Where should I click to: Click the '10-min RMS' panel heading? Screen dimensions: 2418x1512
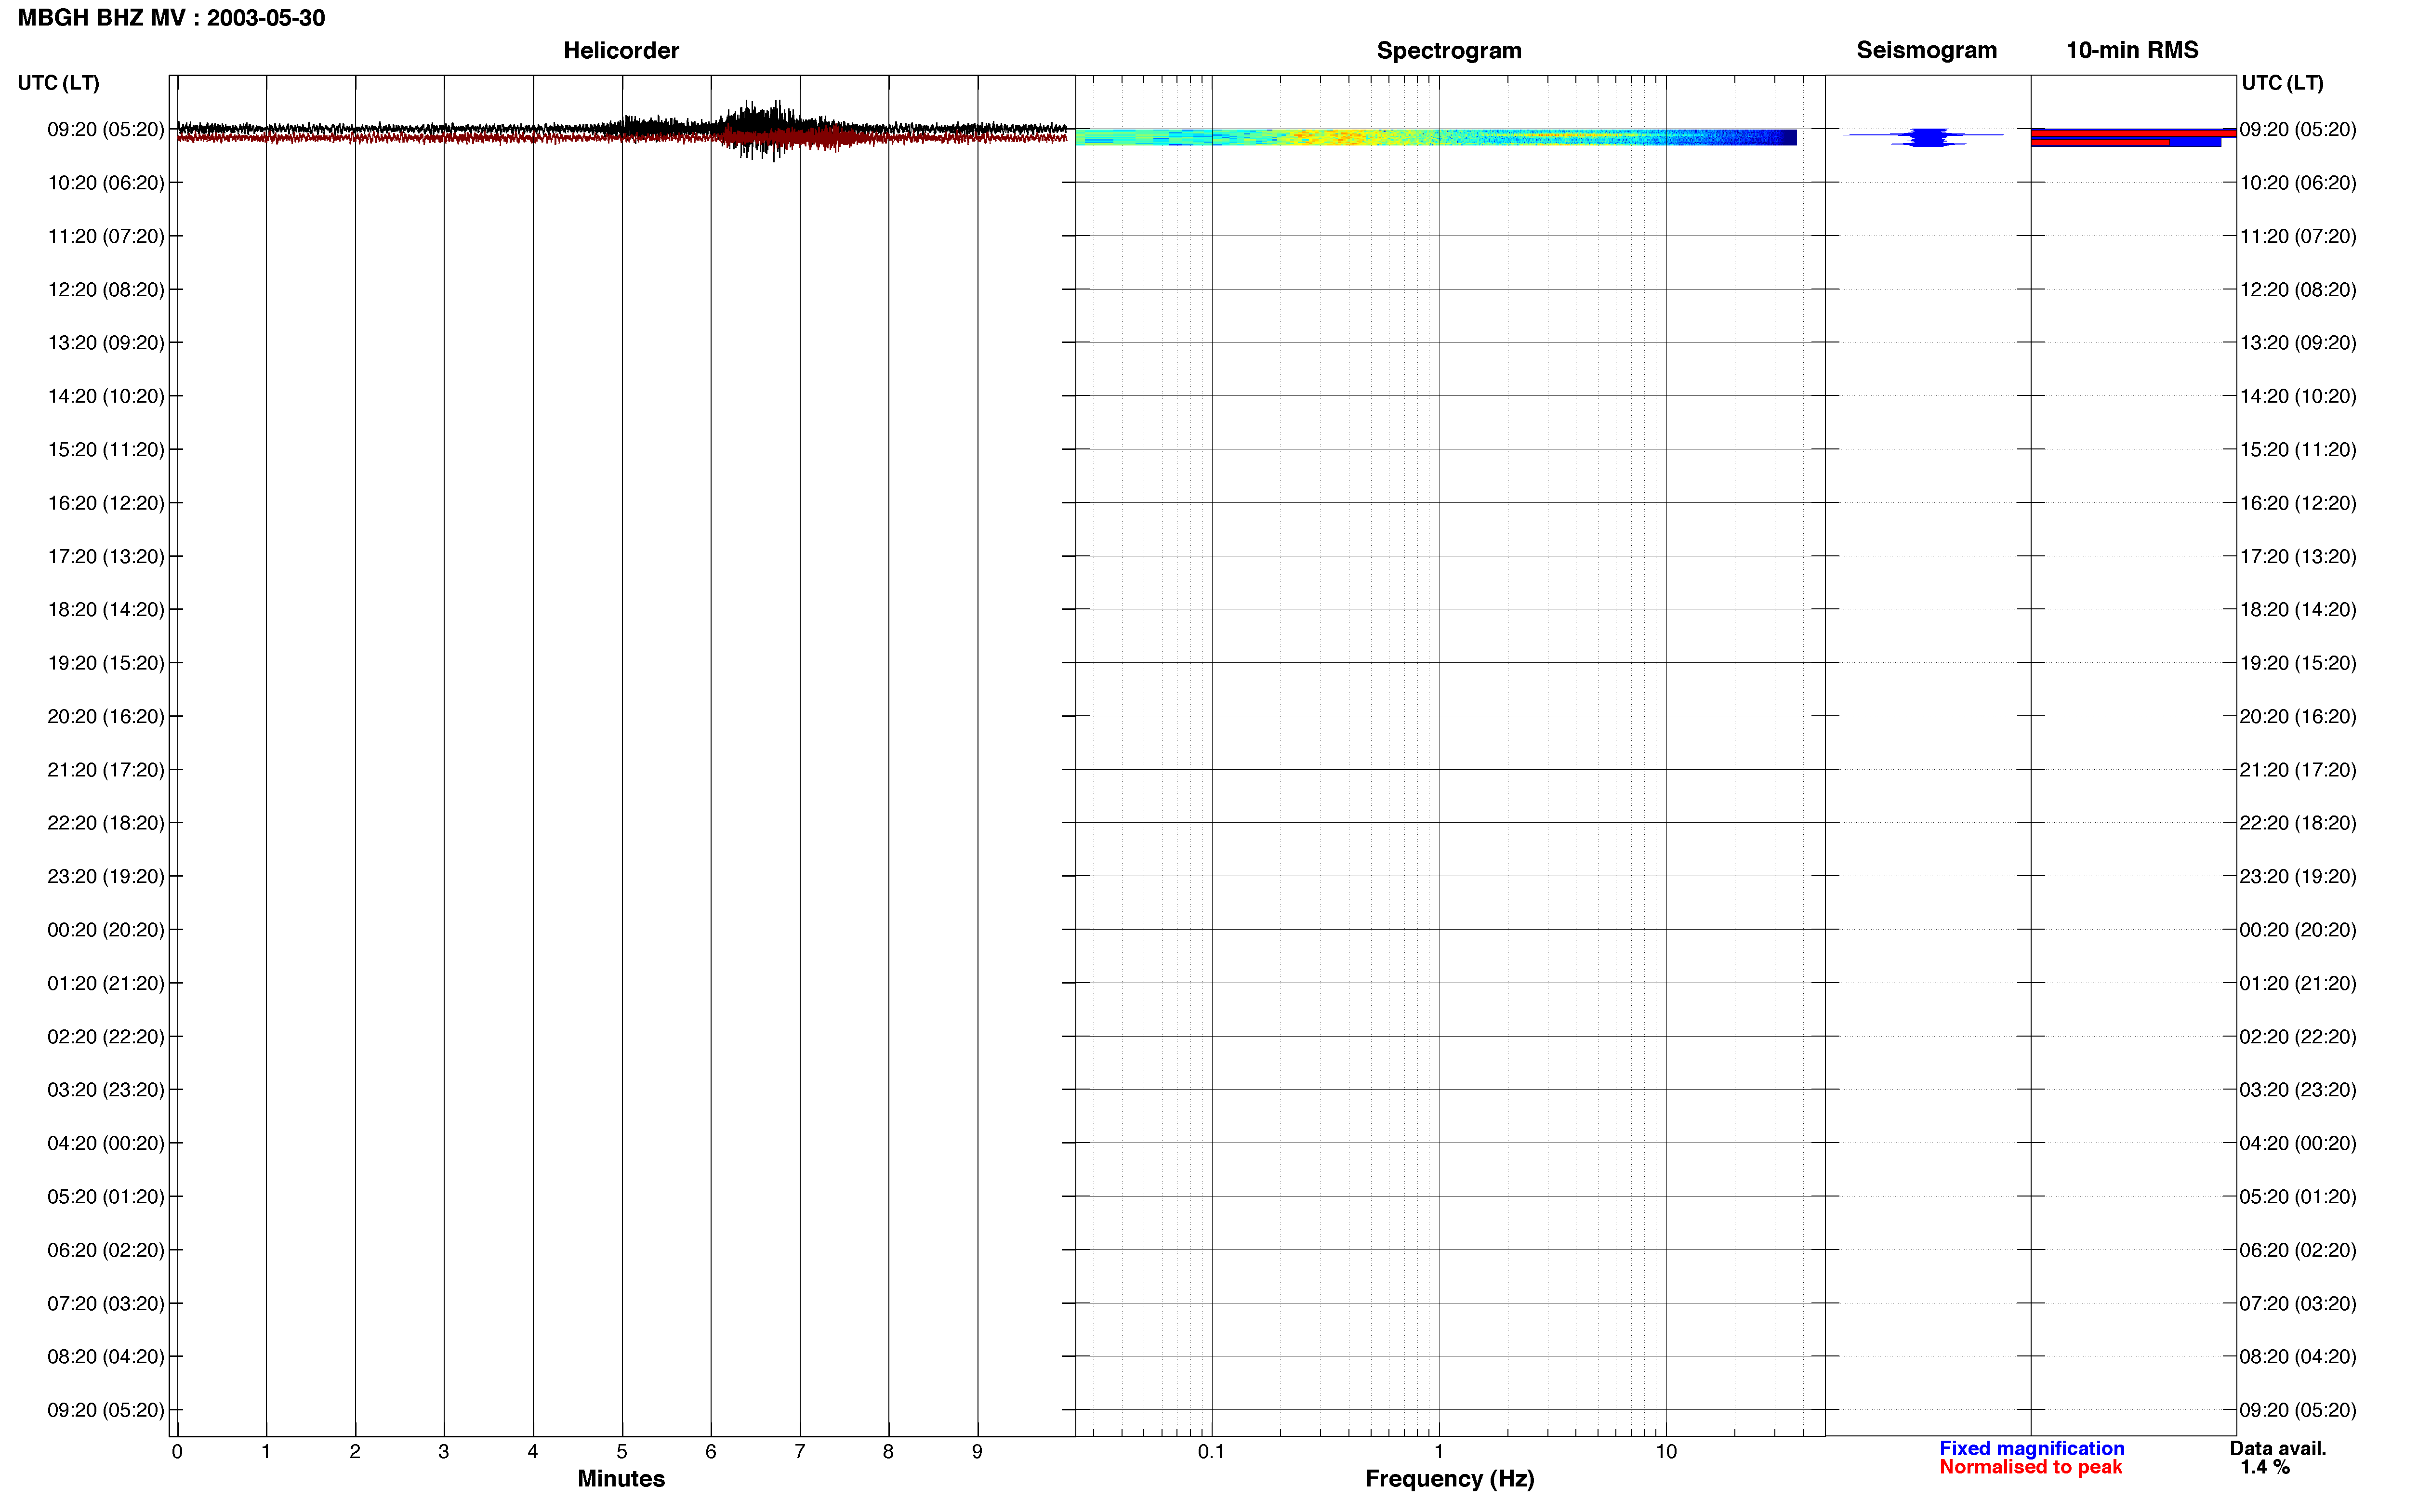[x=2132, y=50]
